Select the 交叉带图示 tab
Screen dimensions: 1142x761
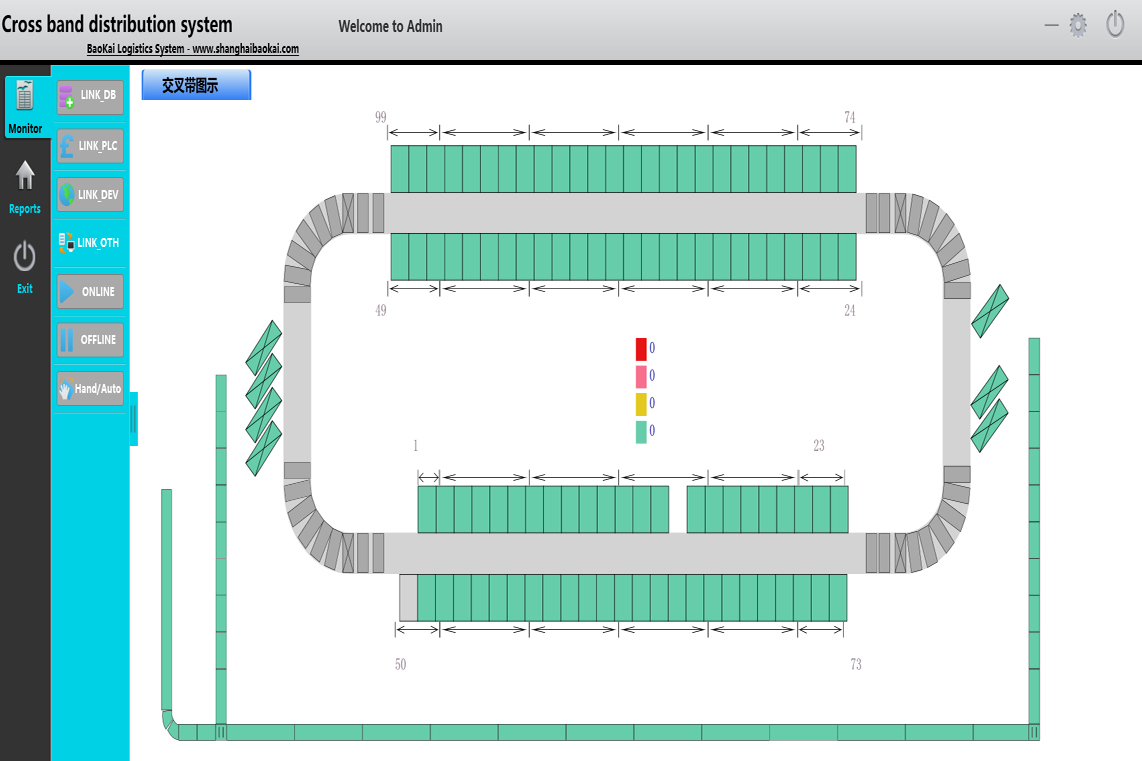coord(196,86)
